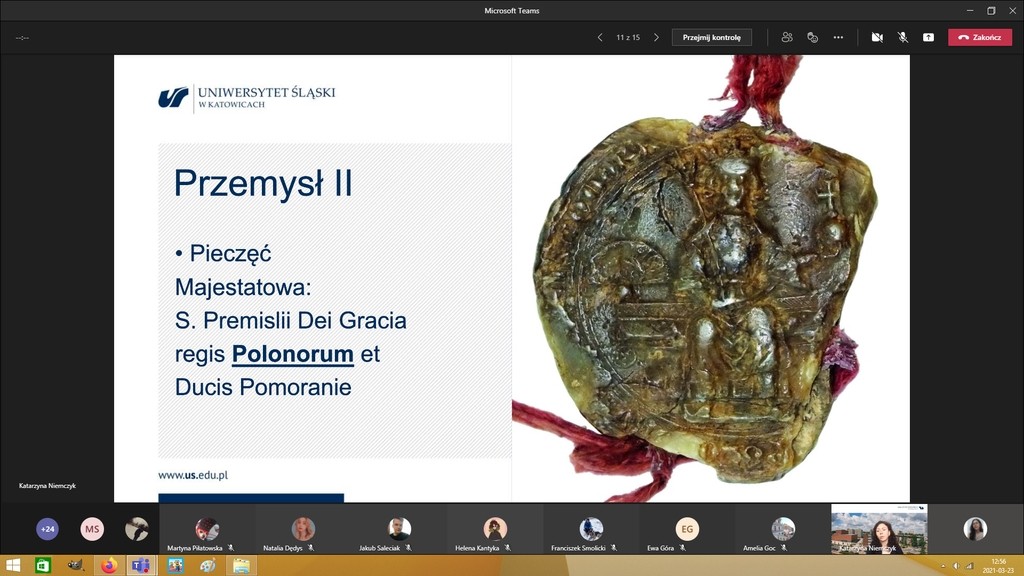1024x576 pixels.
Task: Restore down the Teams window
Action: [991, 10]
